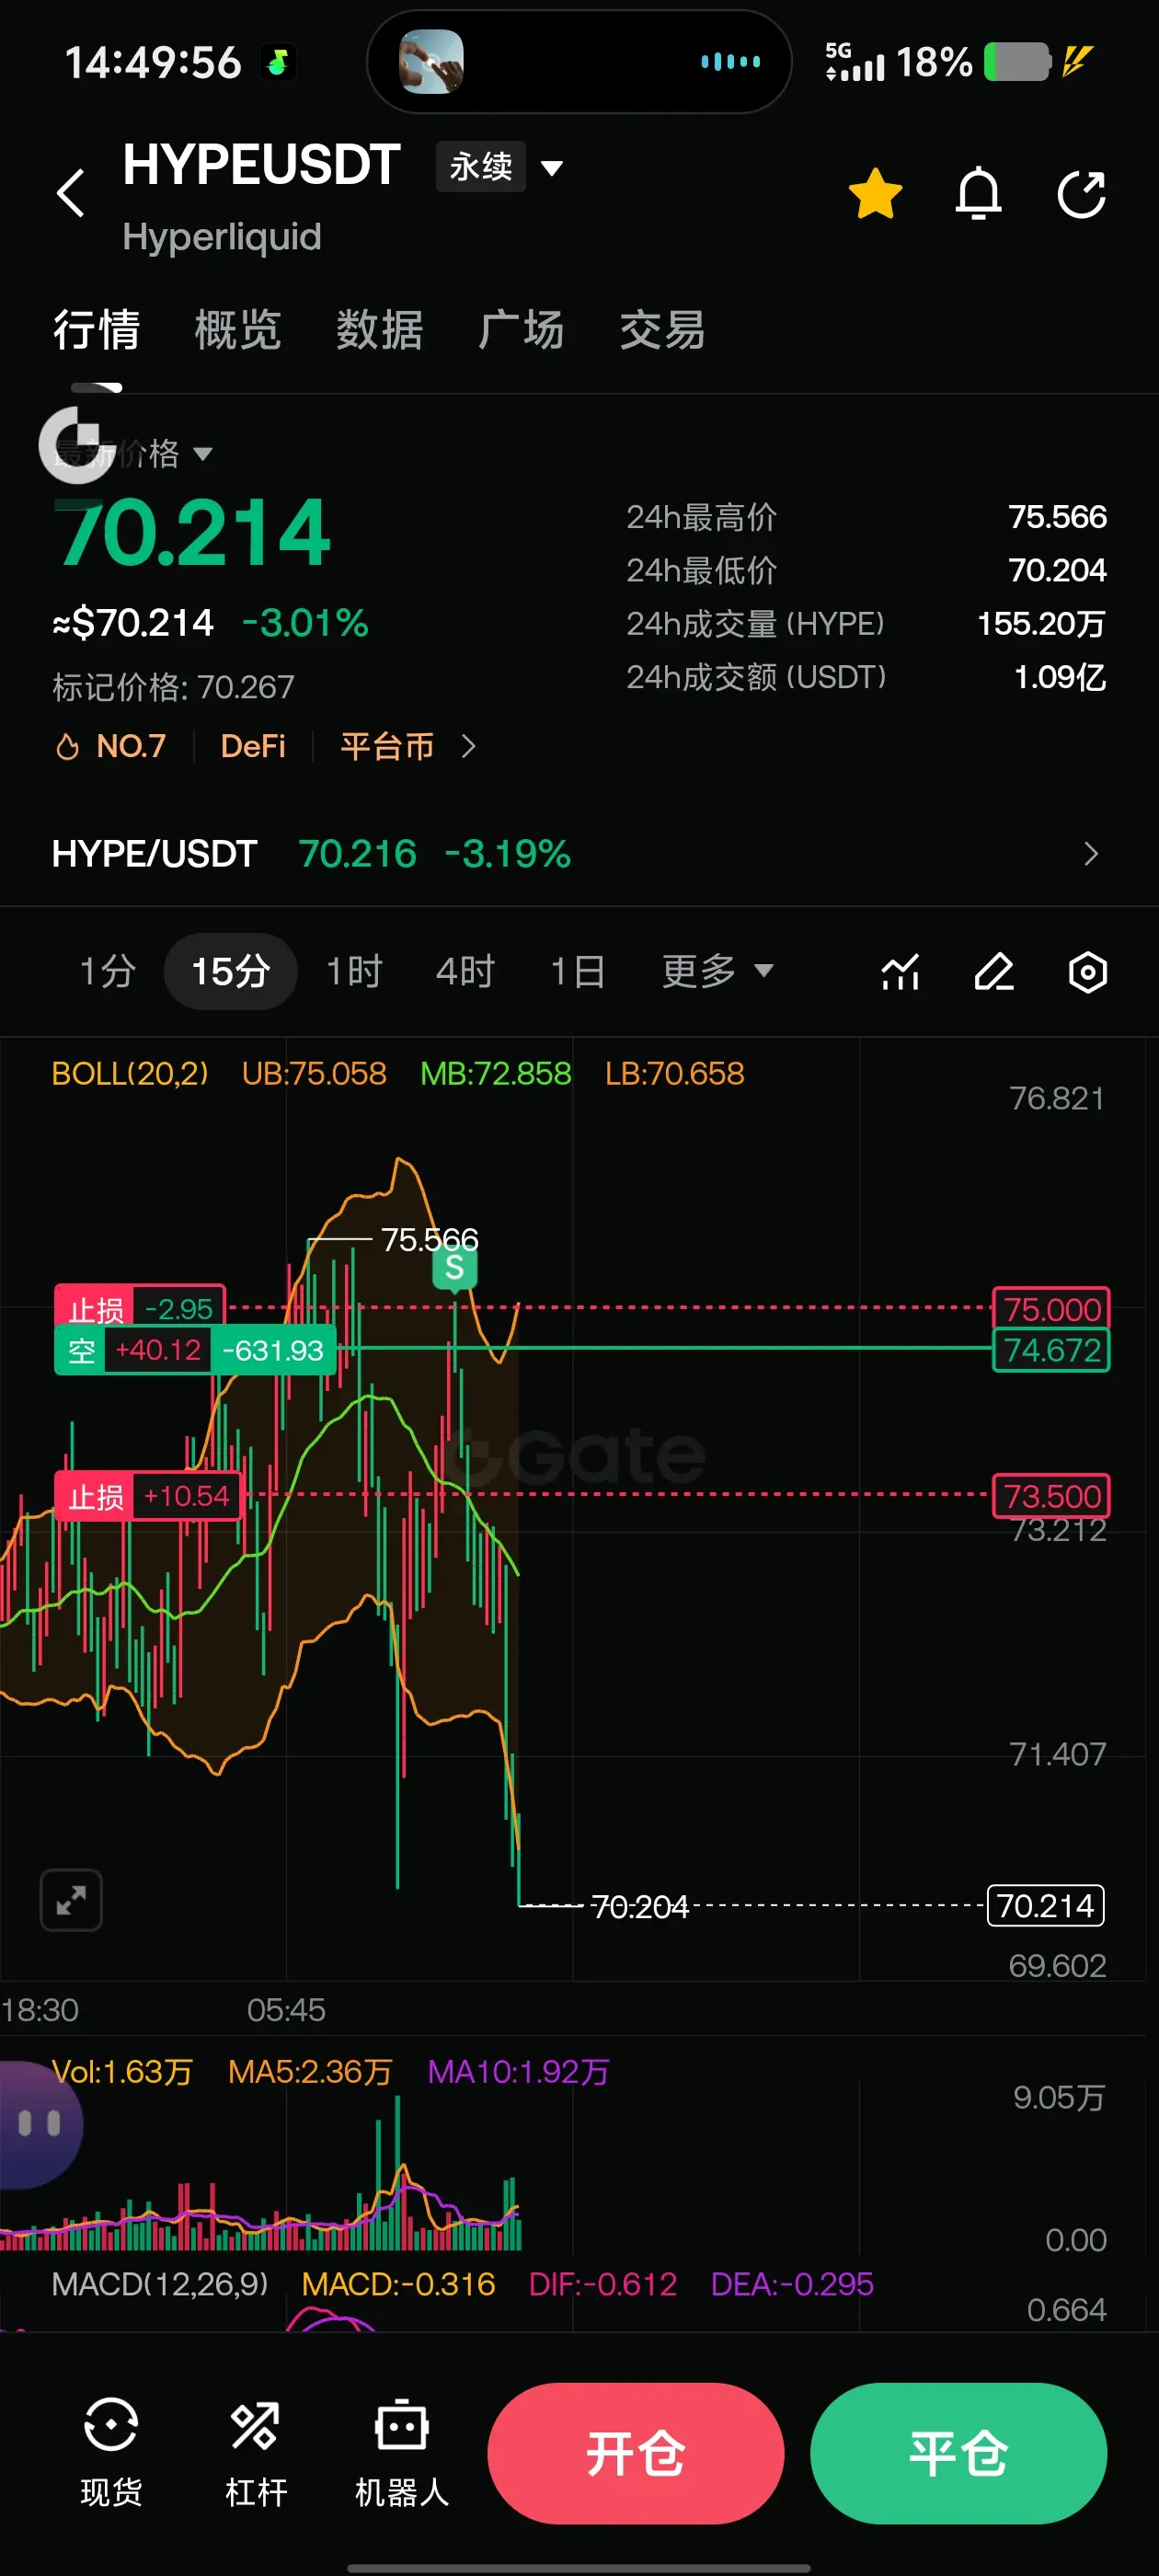Tap the 平仓 close position button
Screen dimensions: 1159x2576
pos(958,2452)
